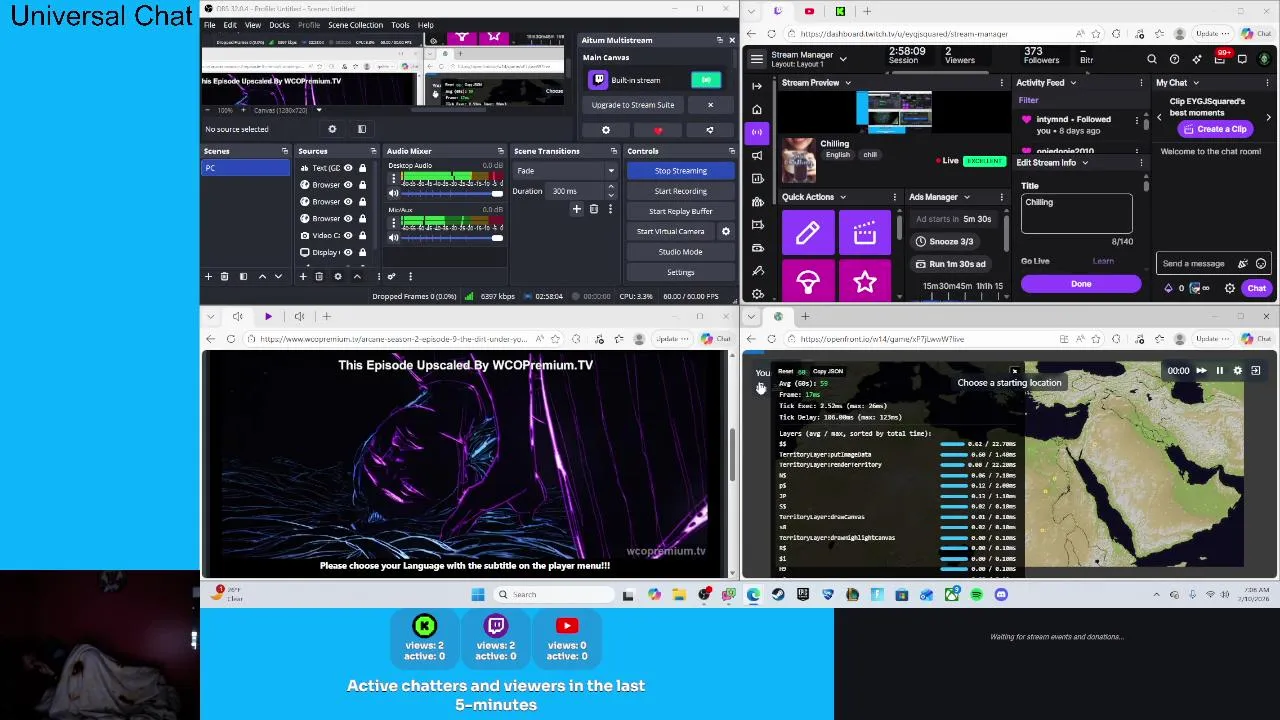Add a new scene with the OBS plus icon
Viewport: 1280px width, 720px height.
click(208, 276)
